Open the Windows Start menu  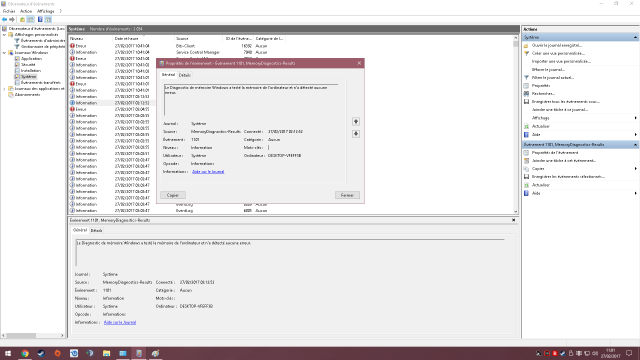pos(8,353)
